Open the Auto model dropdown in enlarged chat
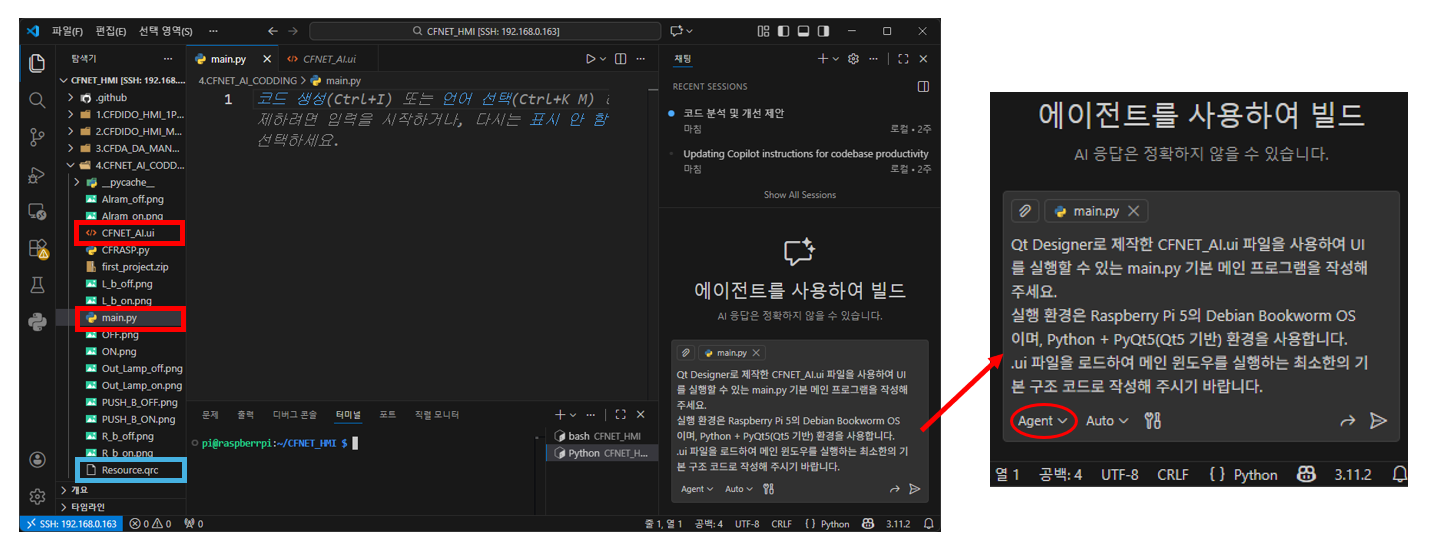1429x543 pixels. coord(1107,421)
